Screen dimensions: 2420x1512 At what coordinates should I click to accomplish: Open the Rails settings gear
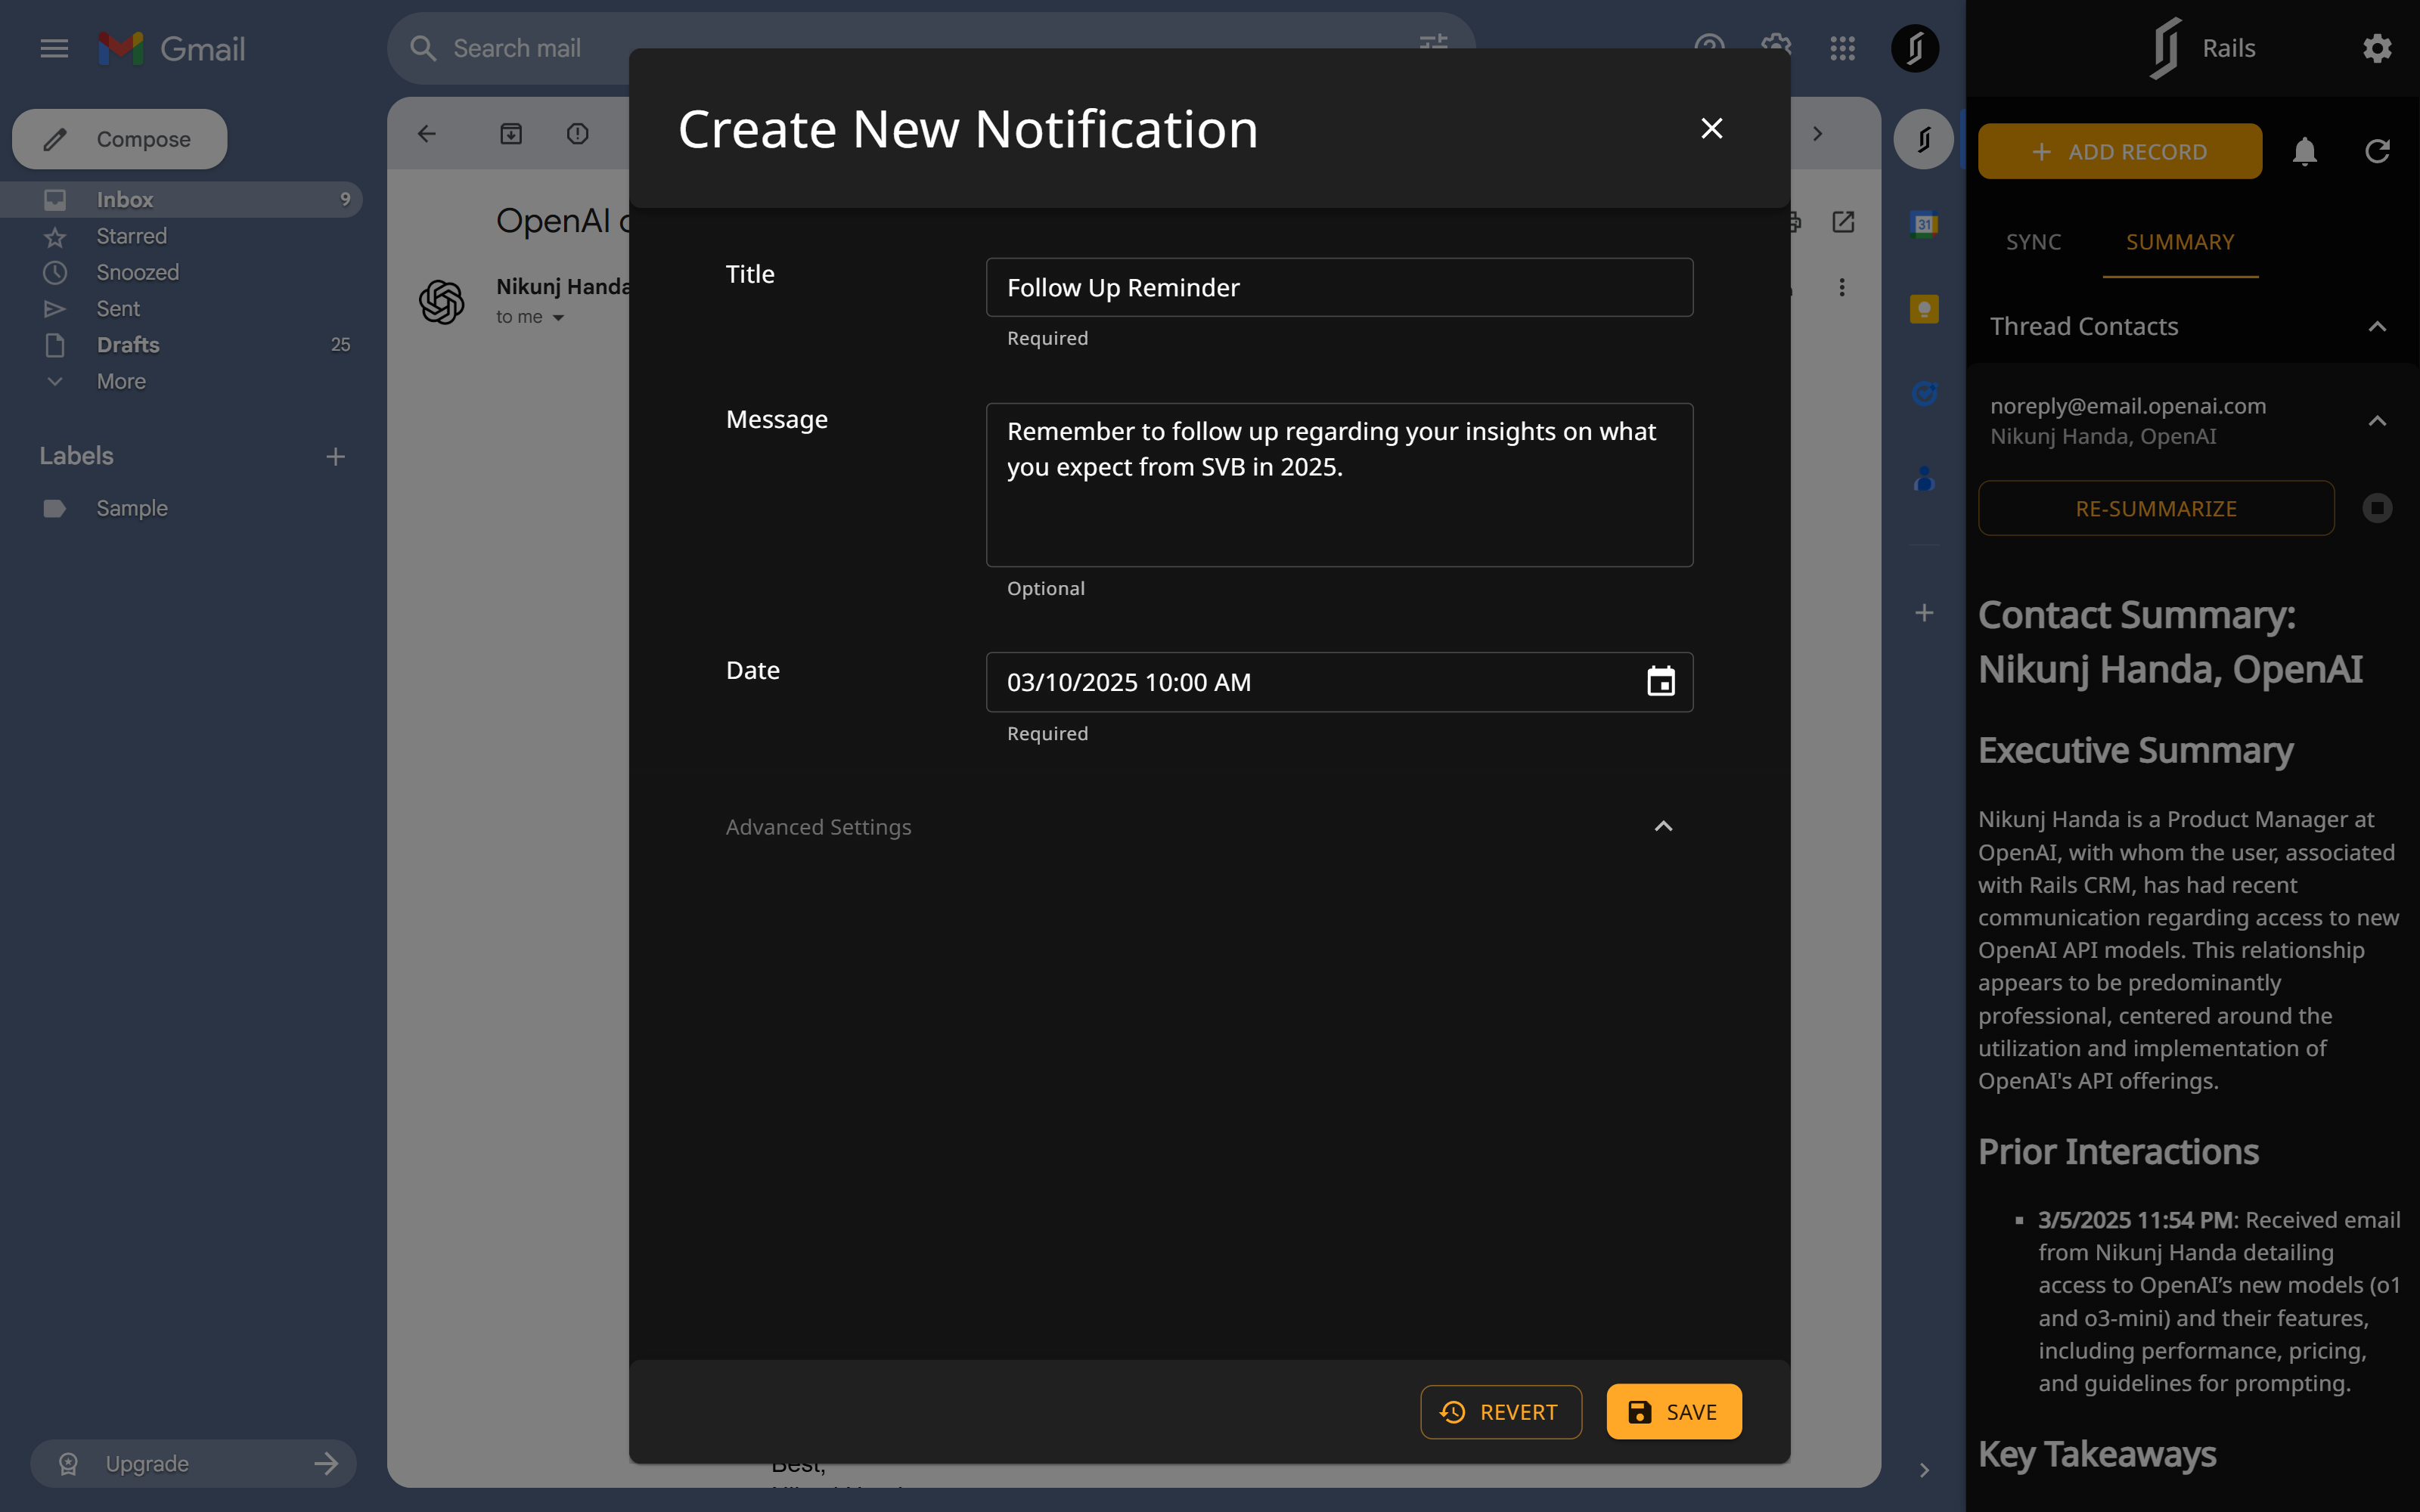coord(2377,48)
